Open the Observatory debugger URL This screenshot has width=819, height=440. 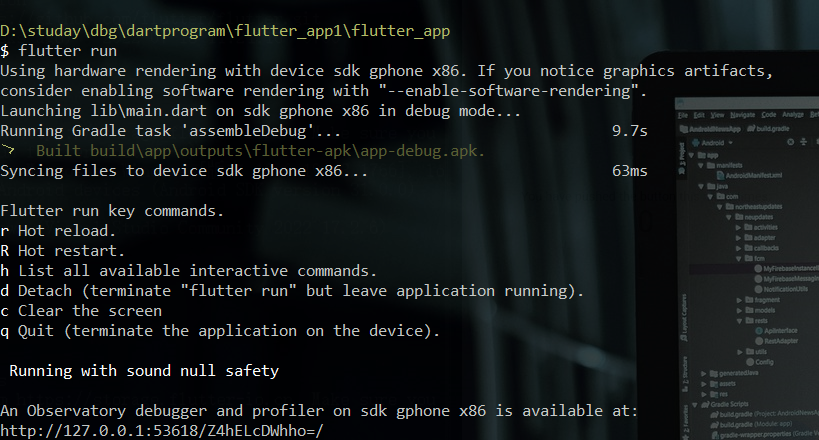162,431
